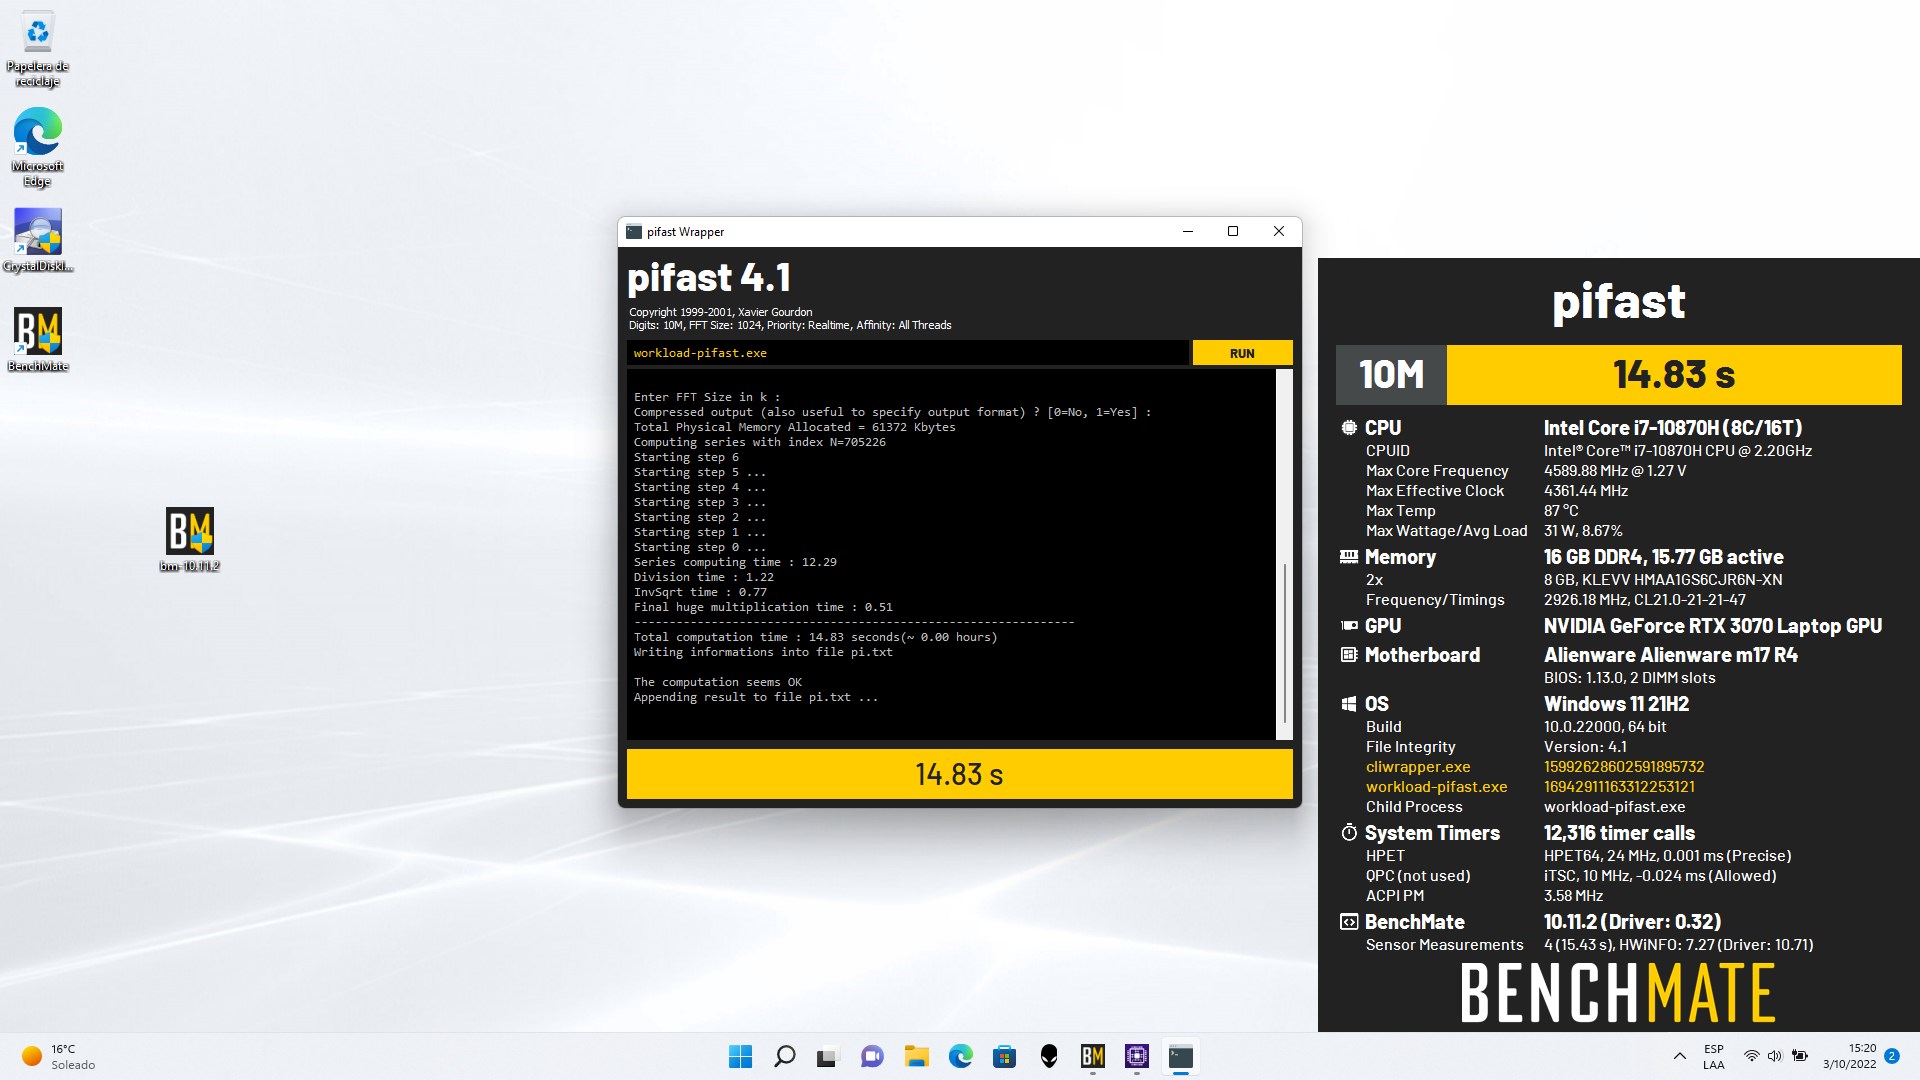1920x1080 pixels.
Task: Click the NVIDIA GeForce RTX 3070 Laptop GPU text
Action: pos(1713,626)
